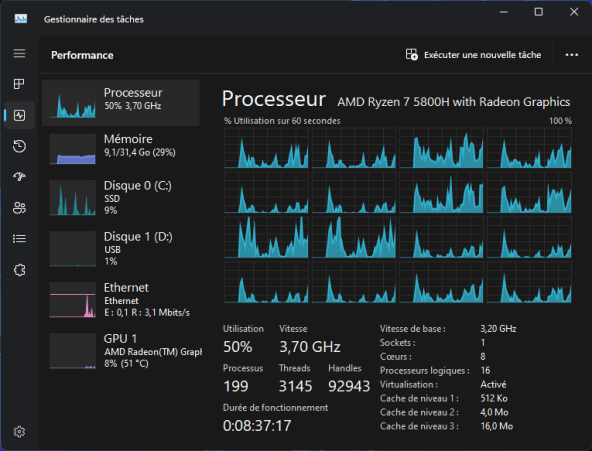Select the GPU 1 performance item
Viewport: 592px width, 451px height.
tap(121, 350)
